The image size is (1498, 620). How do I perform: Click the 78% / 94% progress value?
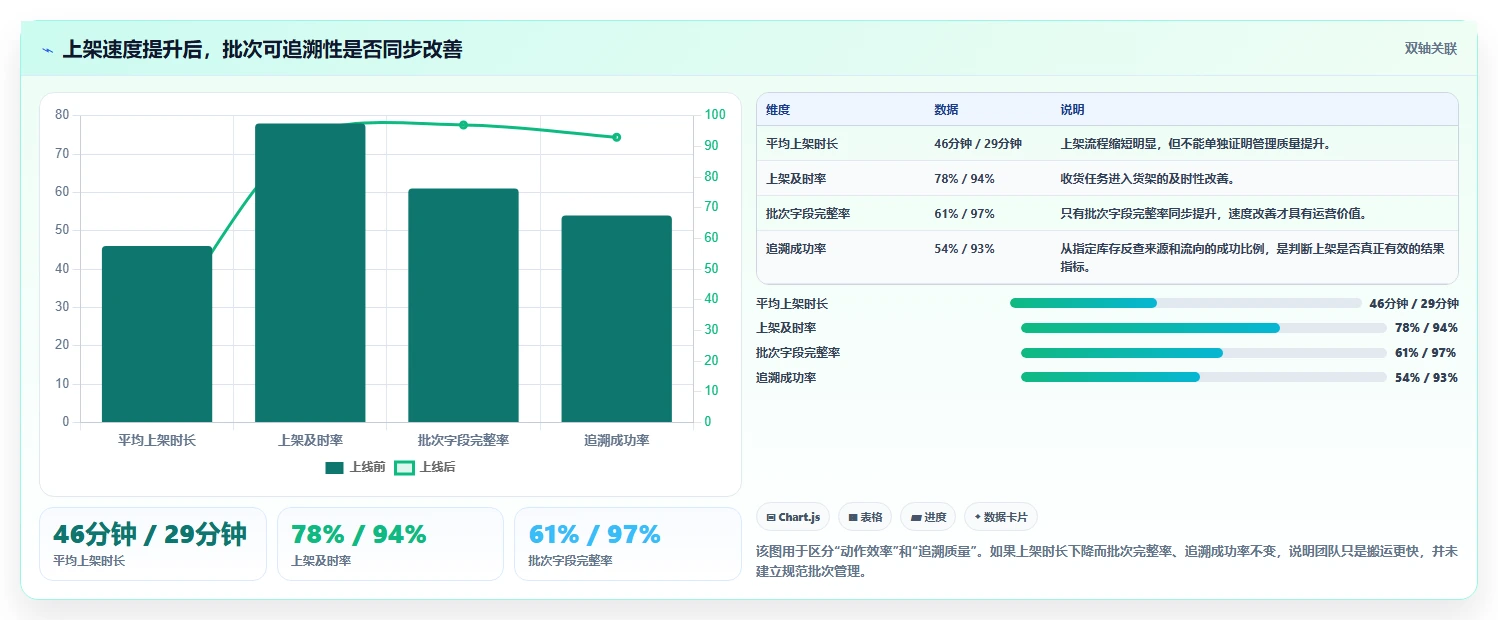point(1426,328)
